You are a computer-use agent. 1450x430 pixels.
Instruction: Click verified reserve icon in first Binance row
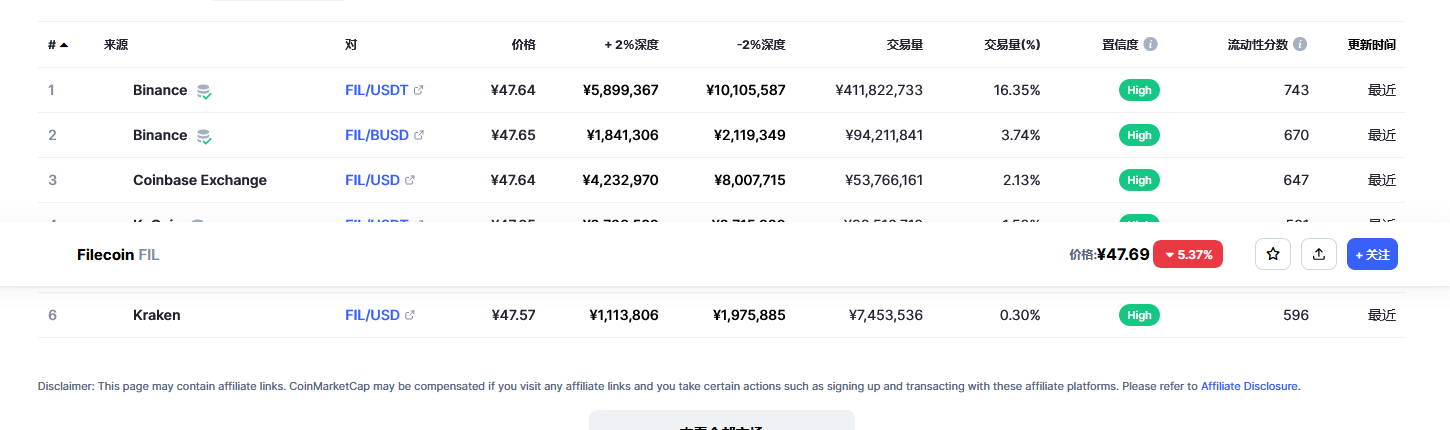point(204,91)
